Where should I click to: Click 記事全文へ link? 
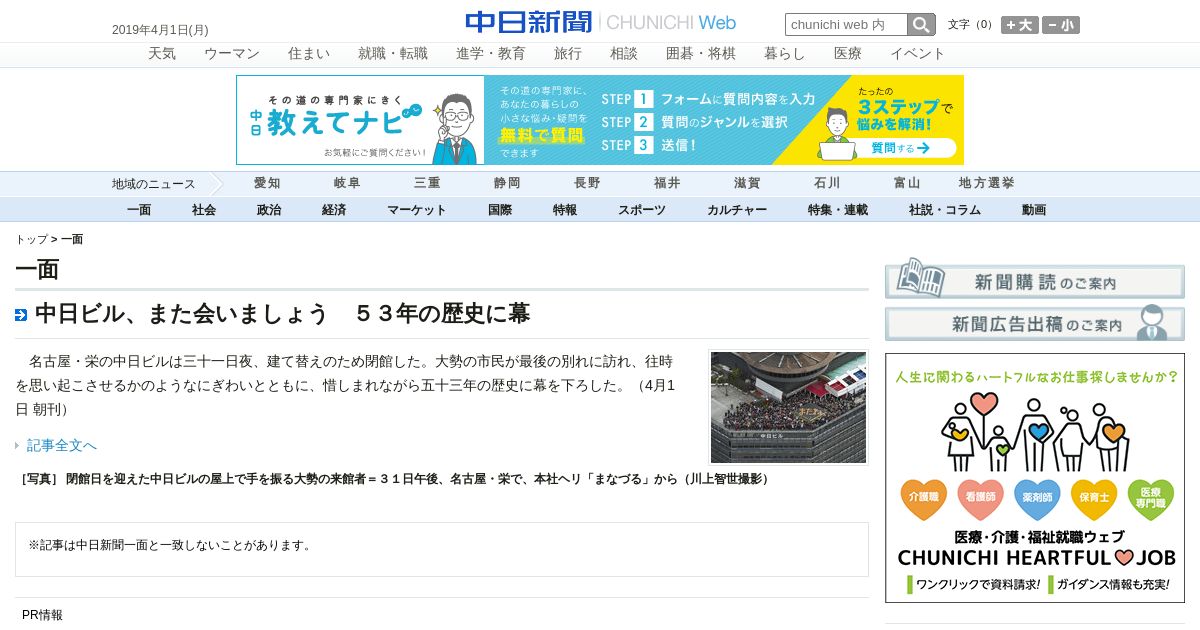[x=62, y=445]
